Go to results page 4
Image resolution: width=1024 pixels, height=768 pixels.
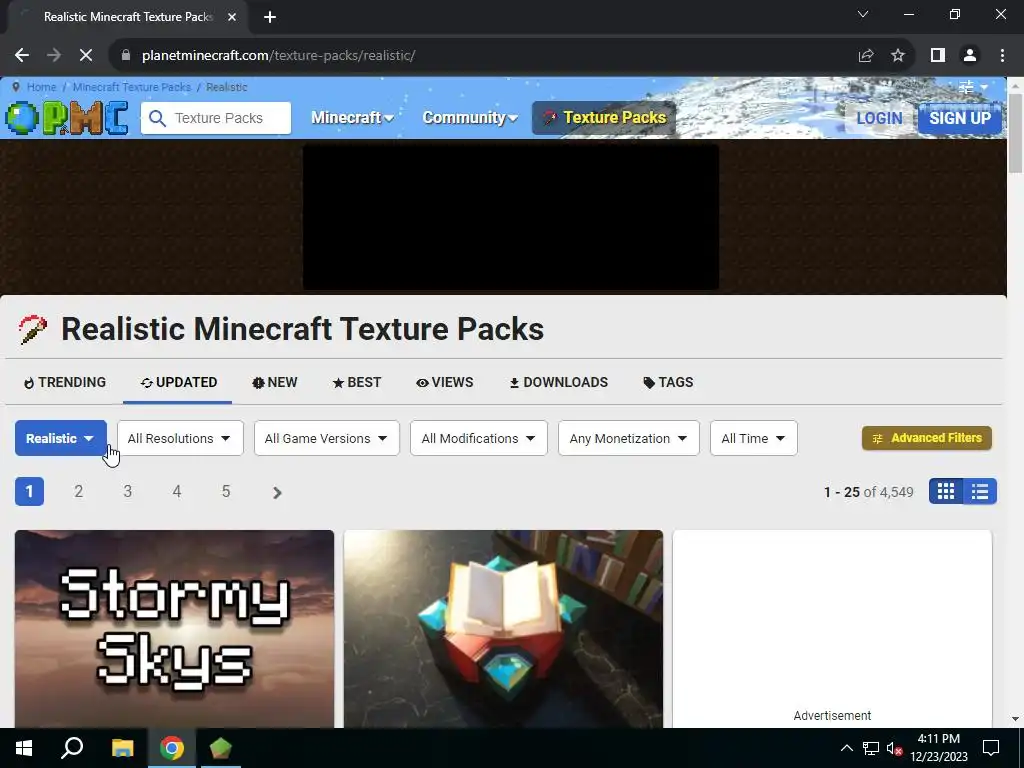coord(176,492)
